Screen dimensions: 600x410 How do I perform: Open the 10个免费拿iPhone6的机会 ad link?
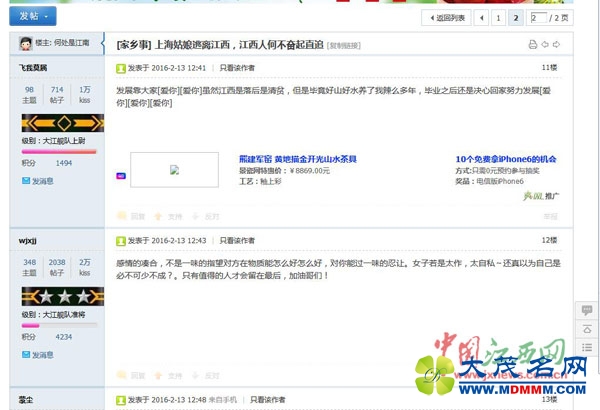point(506,159)
